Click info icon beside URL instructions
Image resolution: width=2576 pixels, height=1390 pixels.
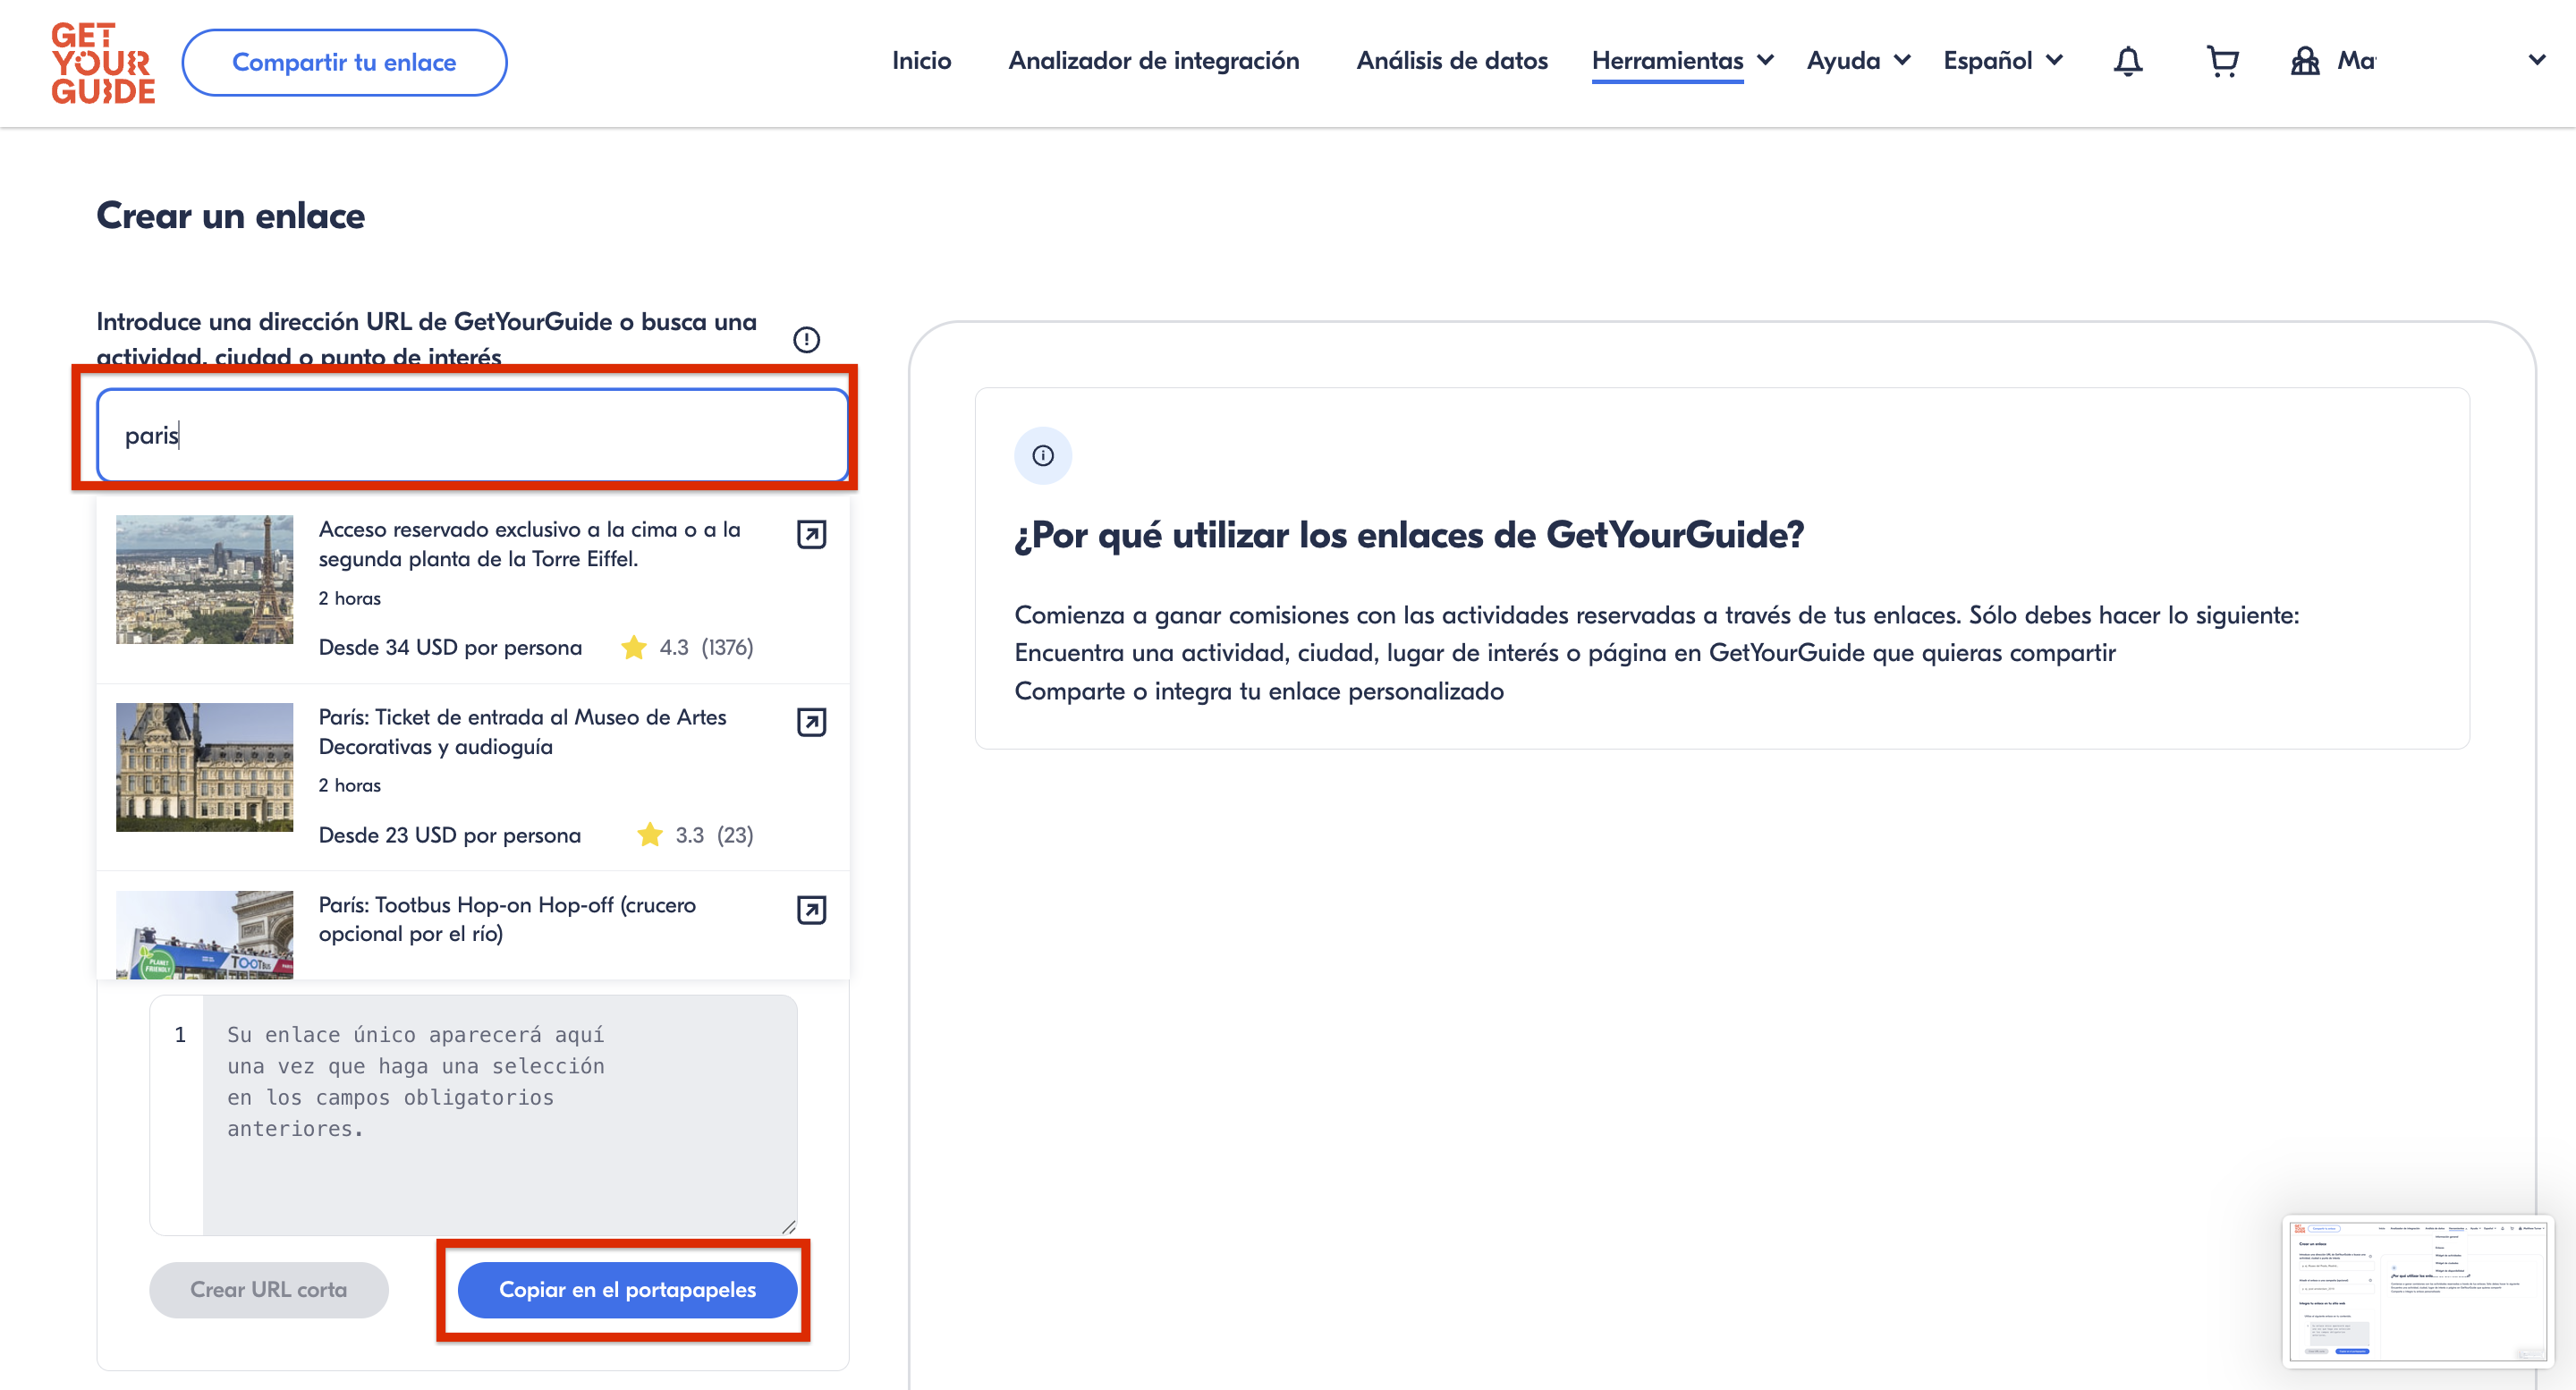[x=806, y=340]
